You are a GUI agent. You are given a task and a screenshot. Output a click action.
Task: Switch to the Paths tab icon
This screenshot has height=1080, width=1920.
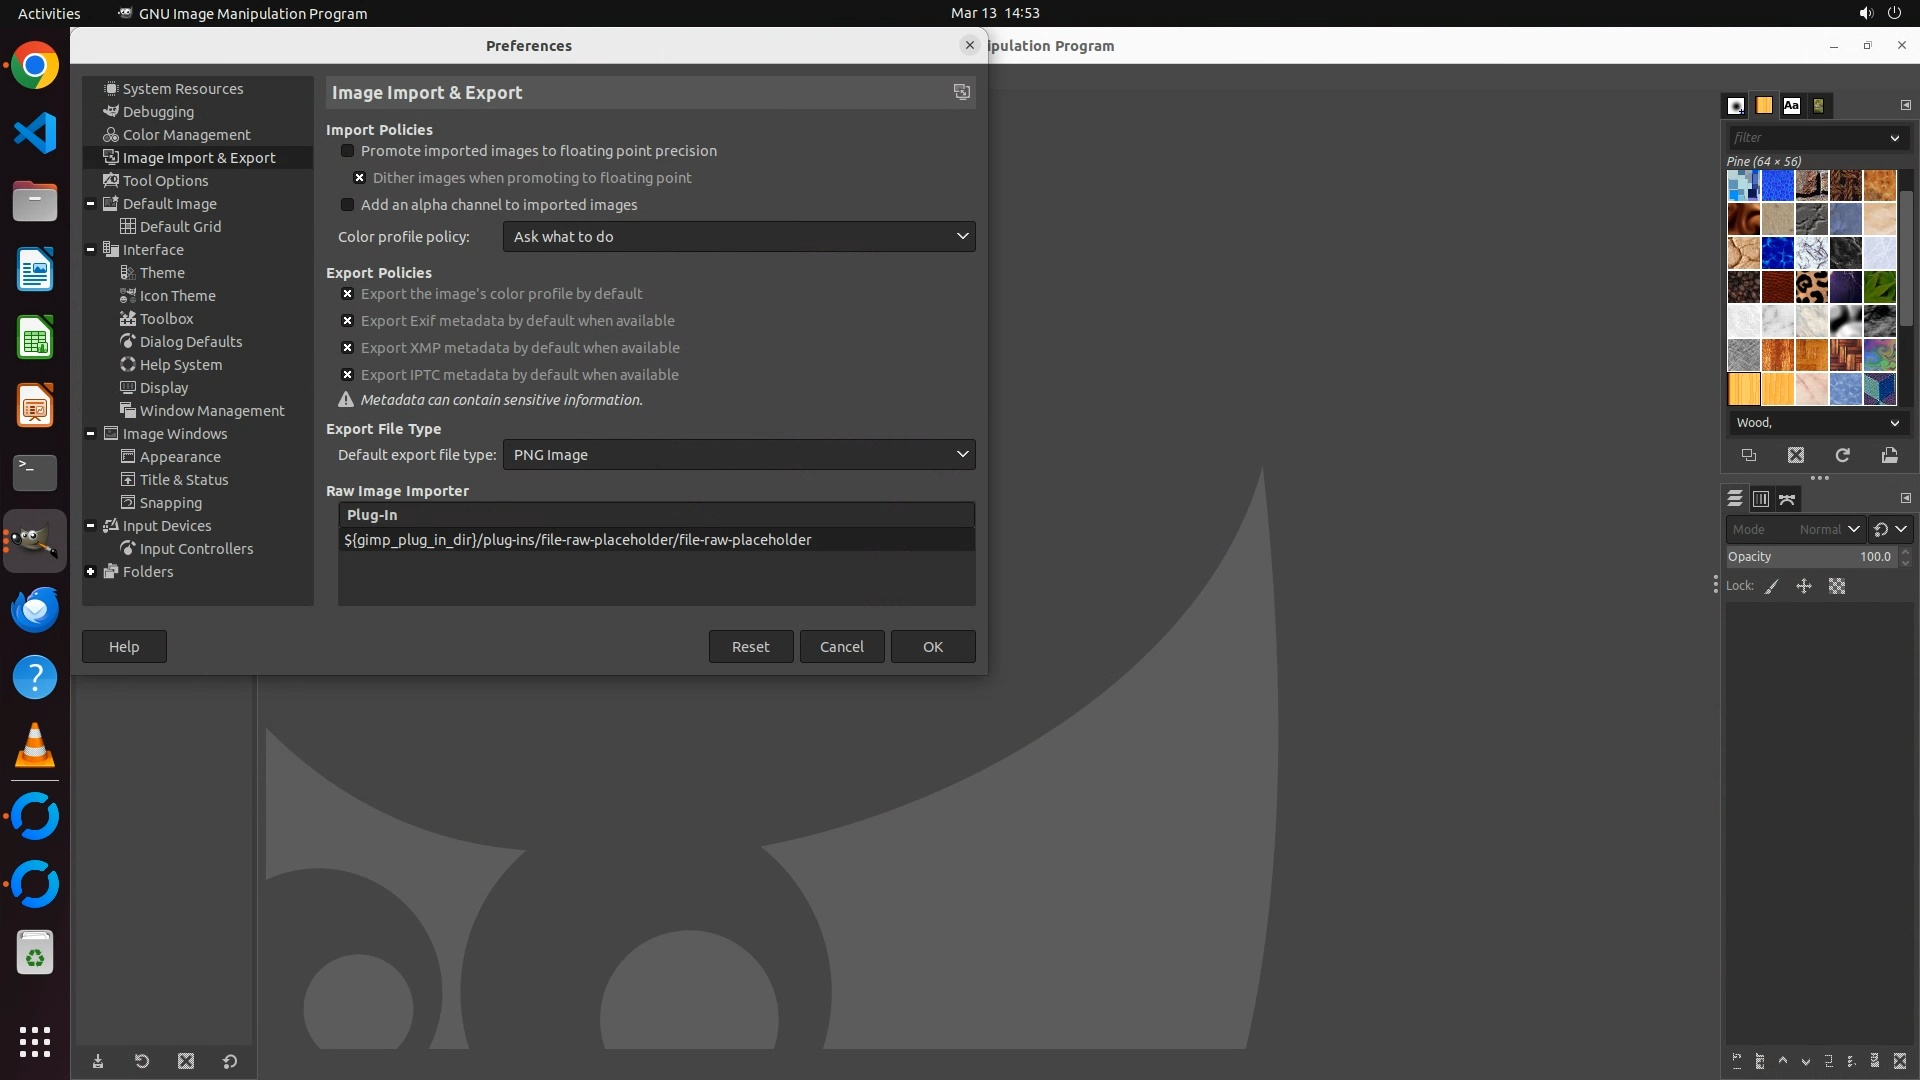click(x=1787, y=498)
